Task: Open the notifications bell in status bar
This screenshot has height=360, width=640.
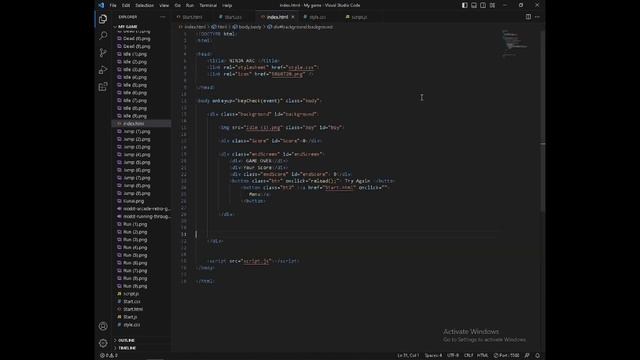Action: (537, 356)
